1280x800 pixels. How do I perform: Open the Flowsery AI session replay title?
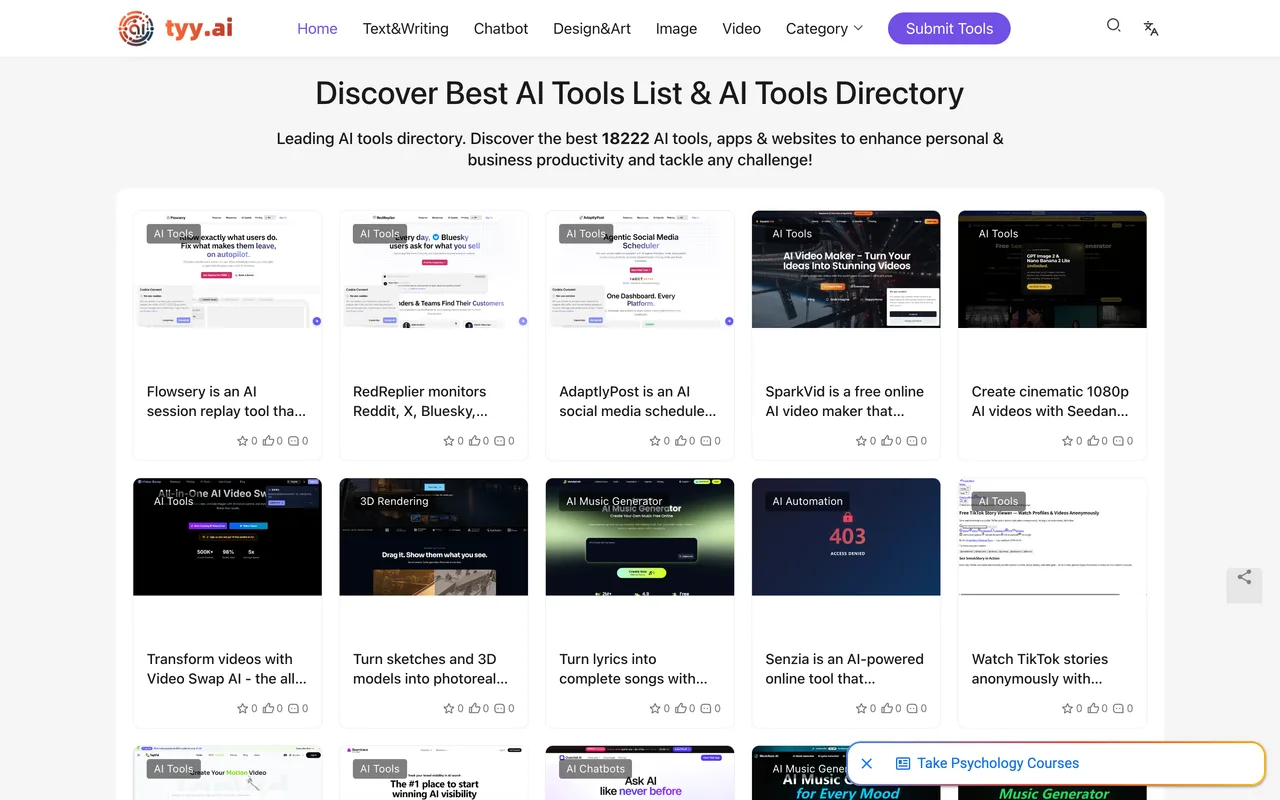[x=227, y=401]
